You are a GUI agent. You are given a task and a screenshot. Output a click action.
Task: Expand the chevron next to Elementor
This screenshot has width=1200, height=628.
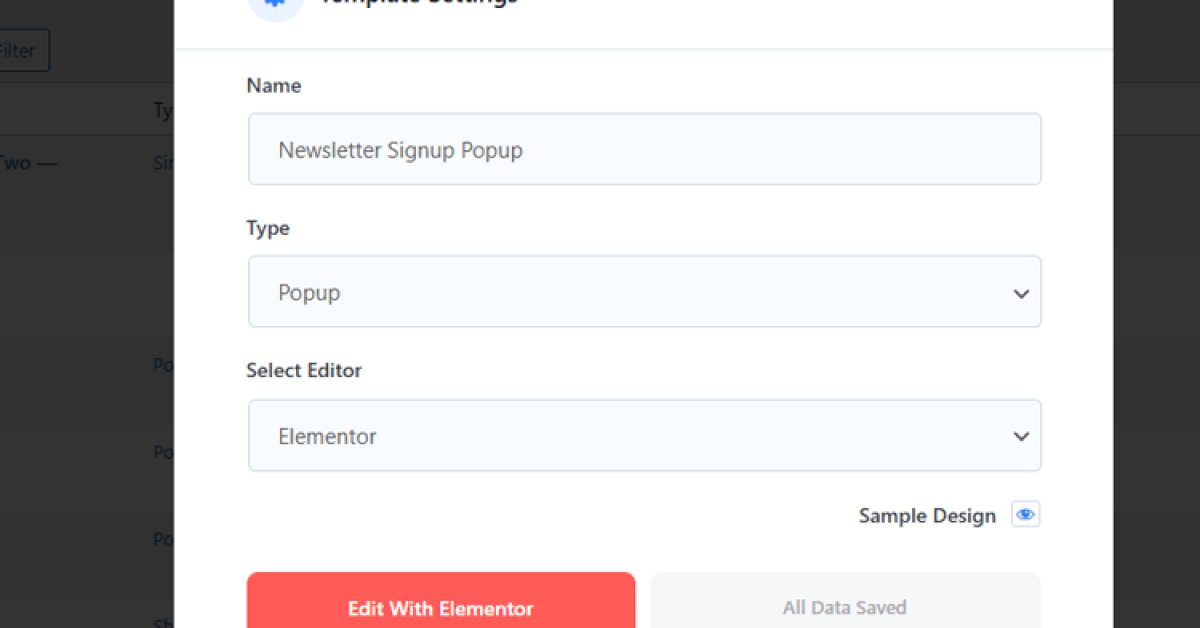pos(1021,436)
